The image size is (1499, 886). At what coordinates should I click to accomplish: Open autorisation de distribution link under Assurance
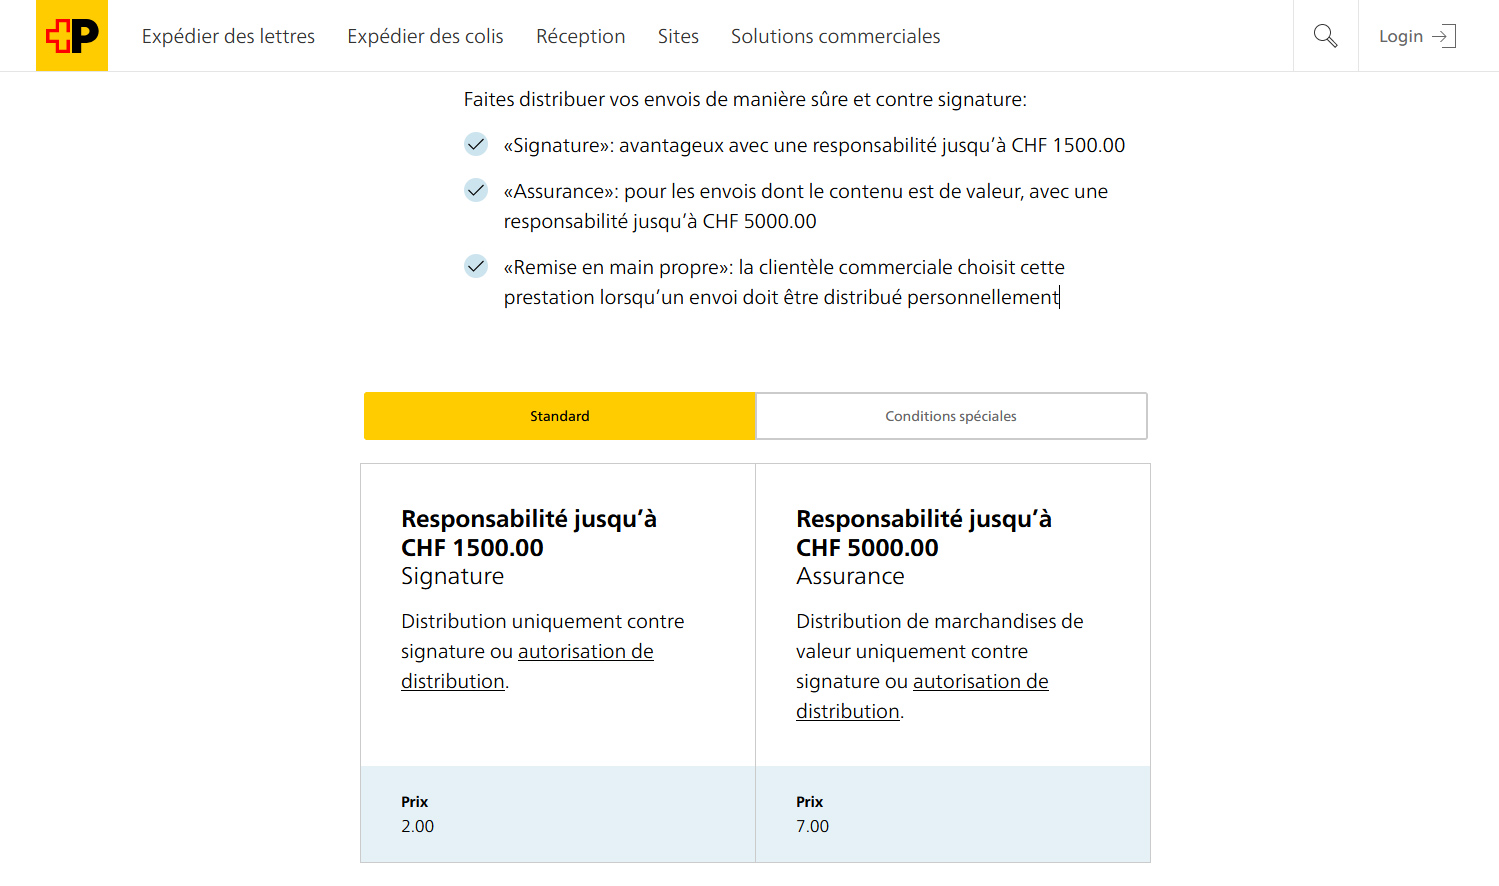[980, 682]
